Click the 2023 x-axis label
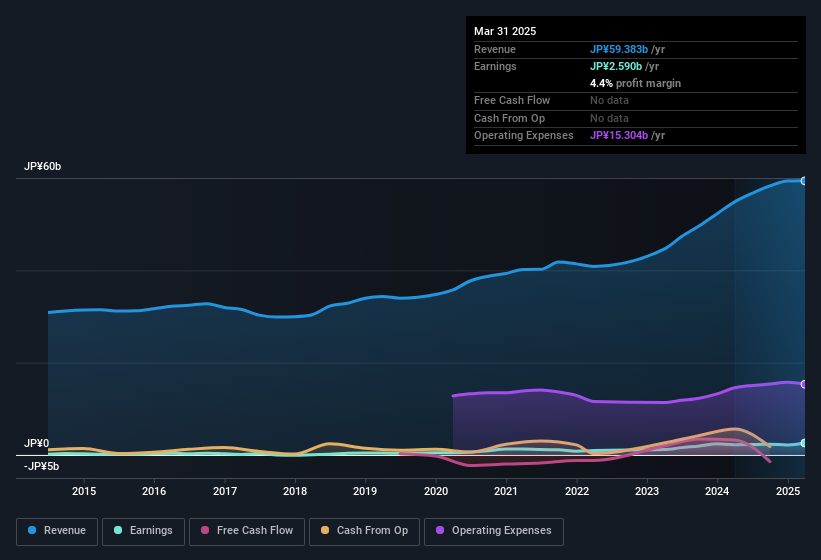Viewport: 821px width, 560px height. (647, 491)
